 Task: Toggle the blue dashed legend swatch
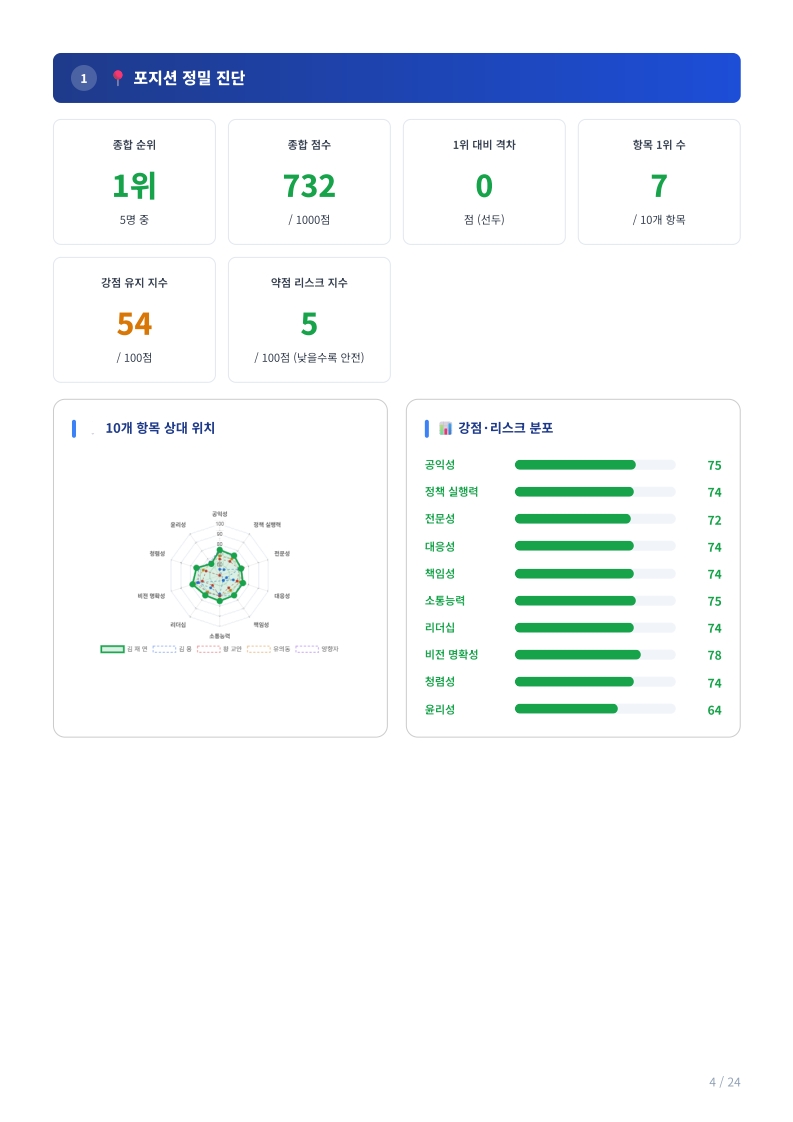point(164,649)
